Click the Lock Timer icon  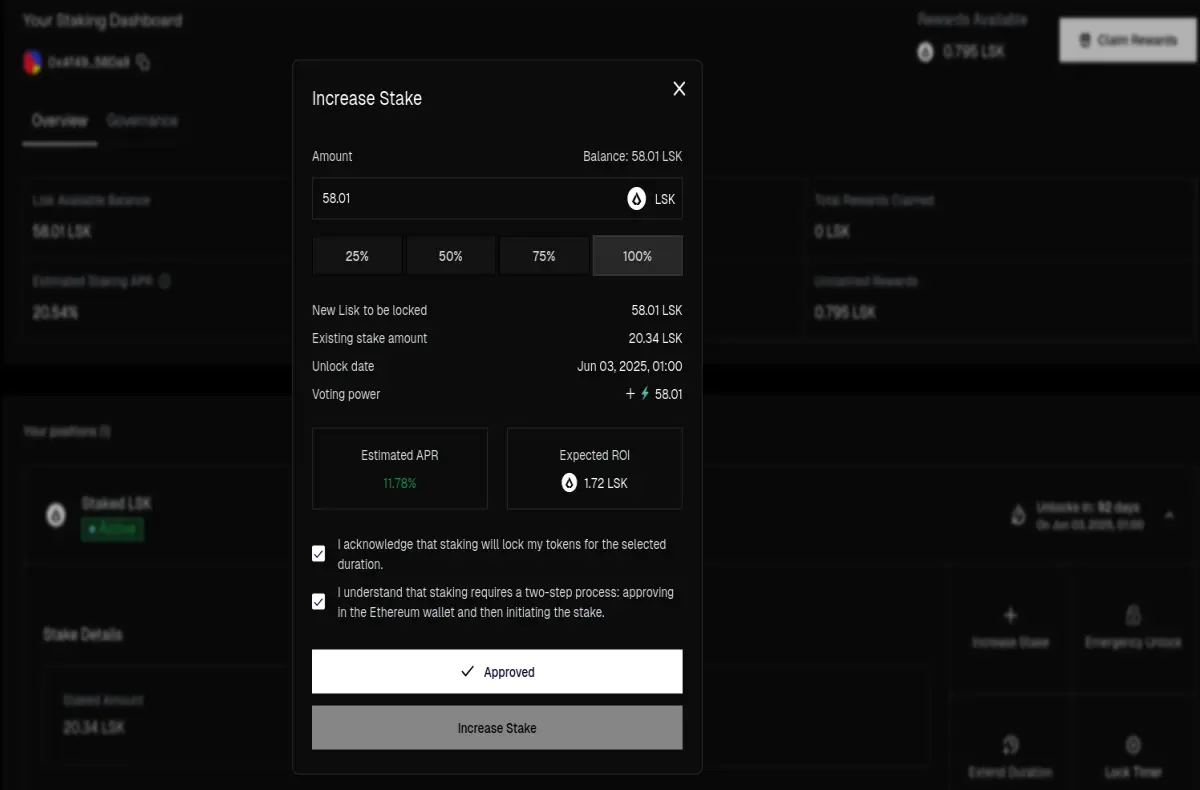pos(1133,745)
